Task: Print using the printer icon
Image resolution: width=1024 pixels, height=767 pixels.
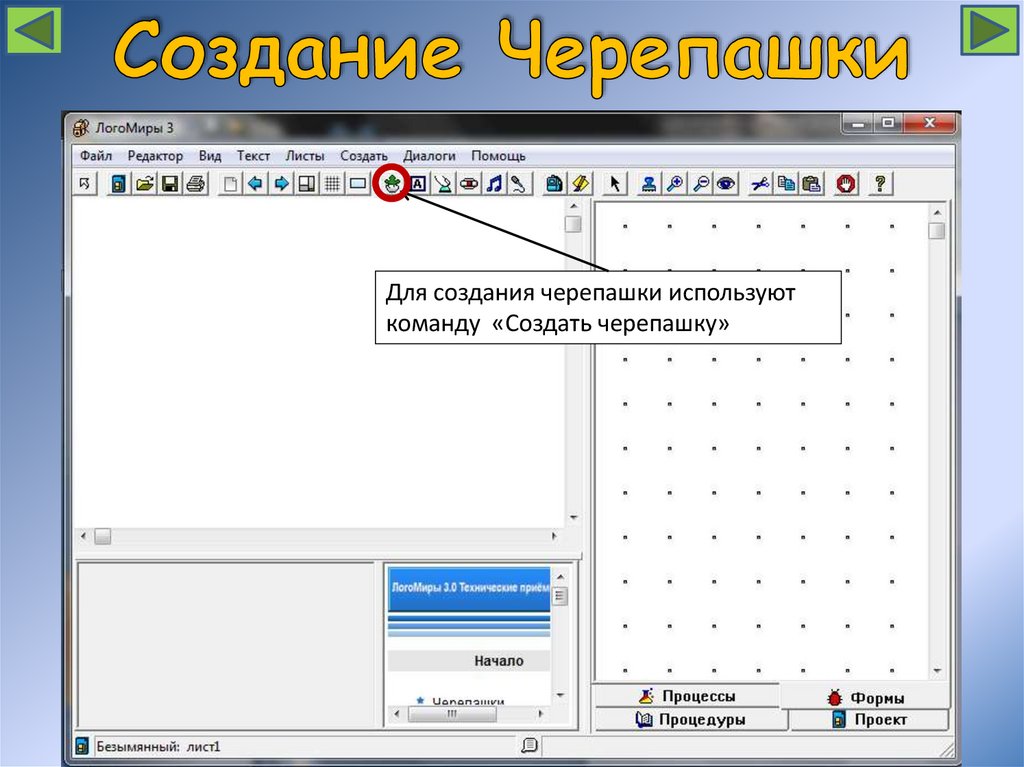Action: pyautogui.click(x=195, y=184)
